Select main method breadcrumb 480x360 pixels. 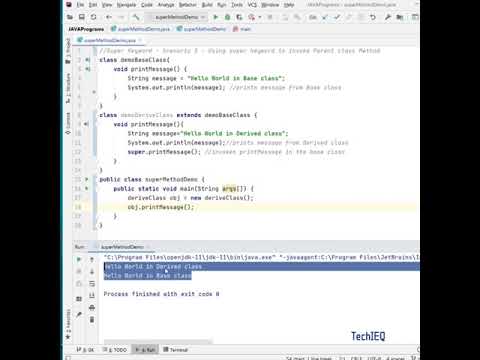point(242,29)
